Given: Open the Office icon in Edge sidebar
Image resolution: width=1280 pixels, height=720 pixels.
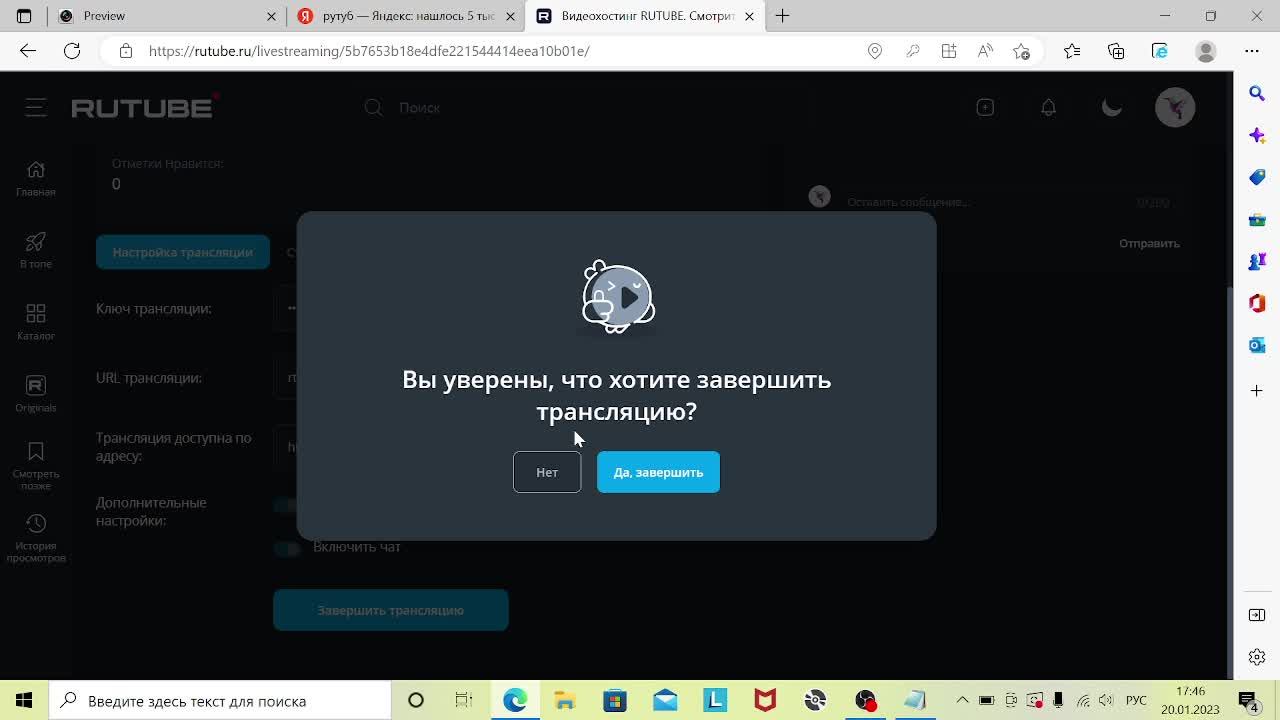Looking at the screenshot, I should click(x=1257, y=303).
